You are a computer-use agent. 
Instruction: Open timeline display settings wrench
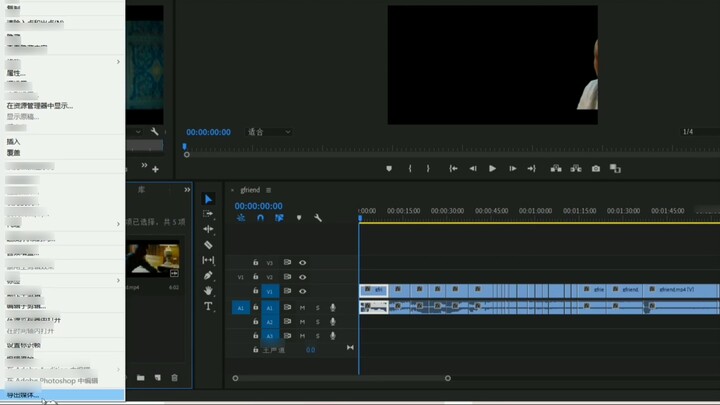(x=318, y=218)
